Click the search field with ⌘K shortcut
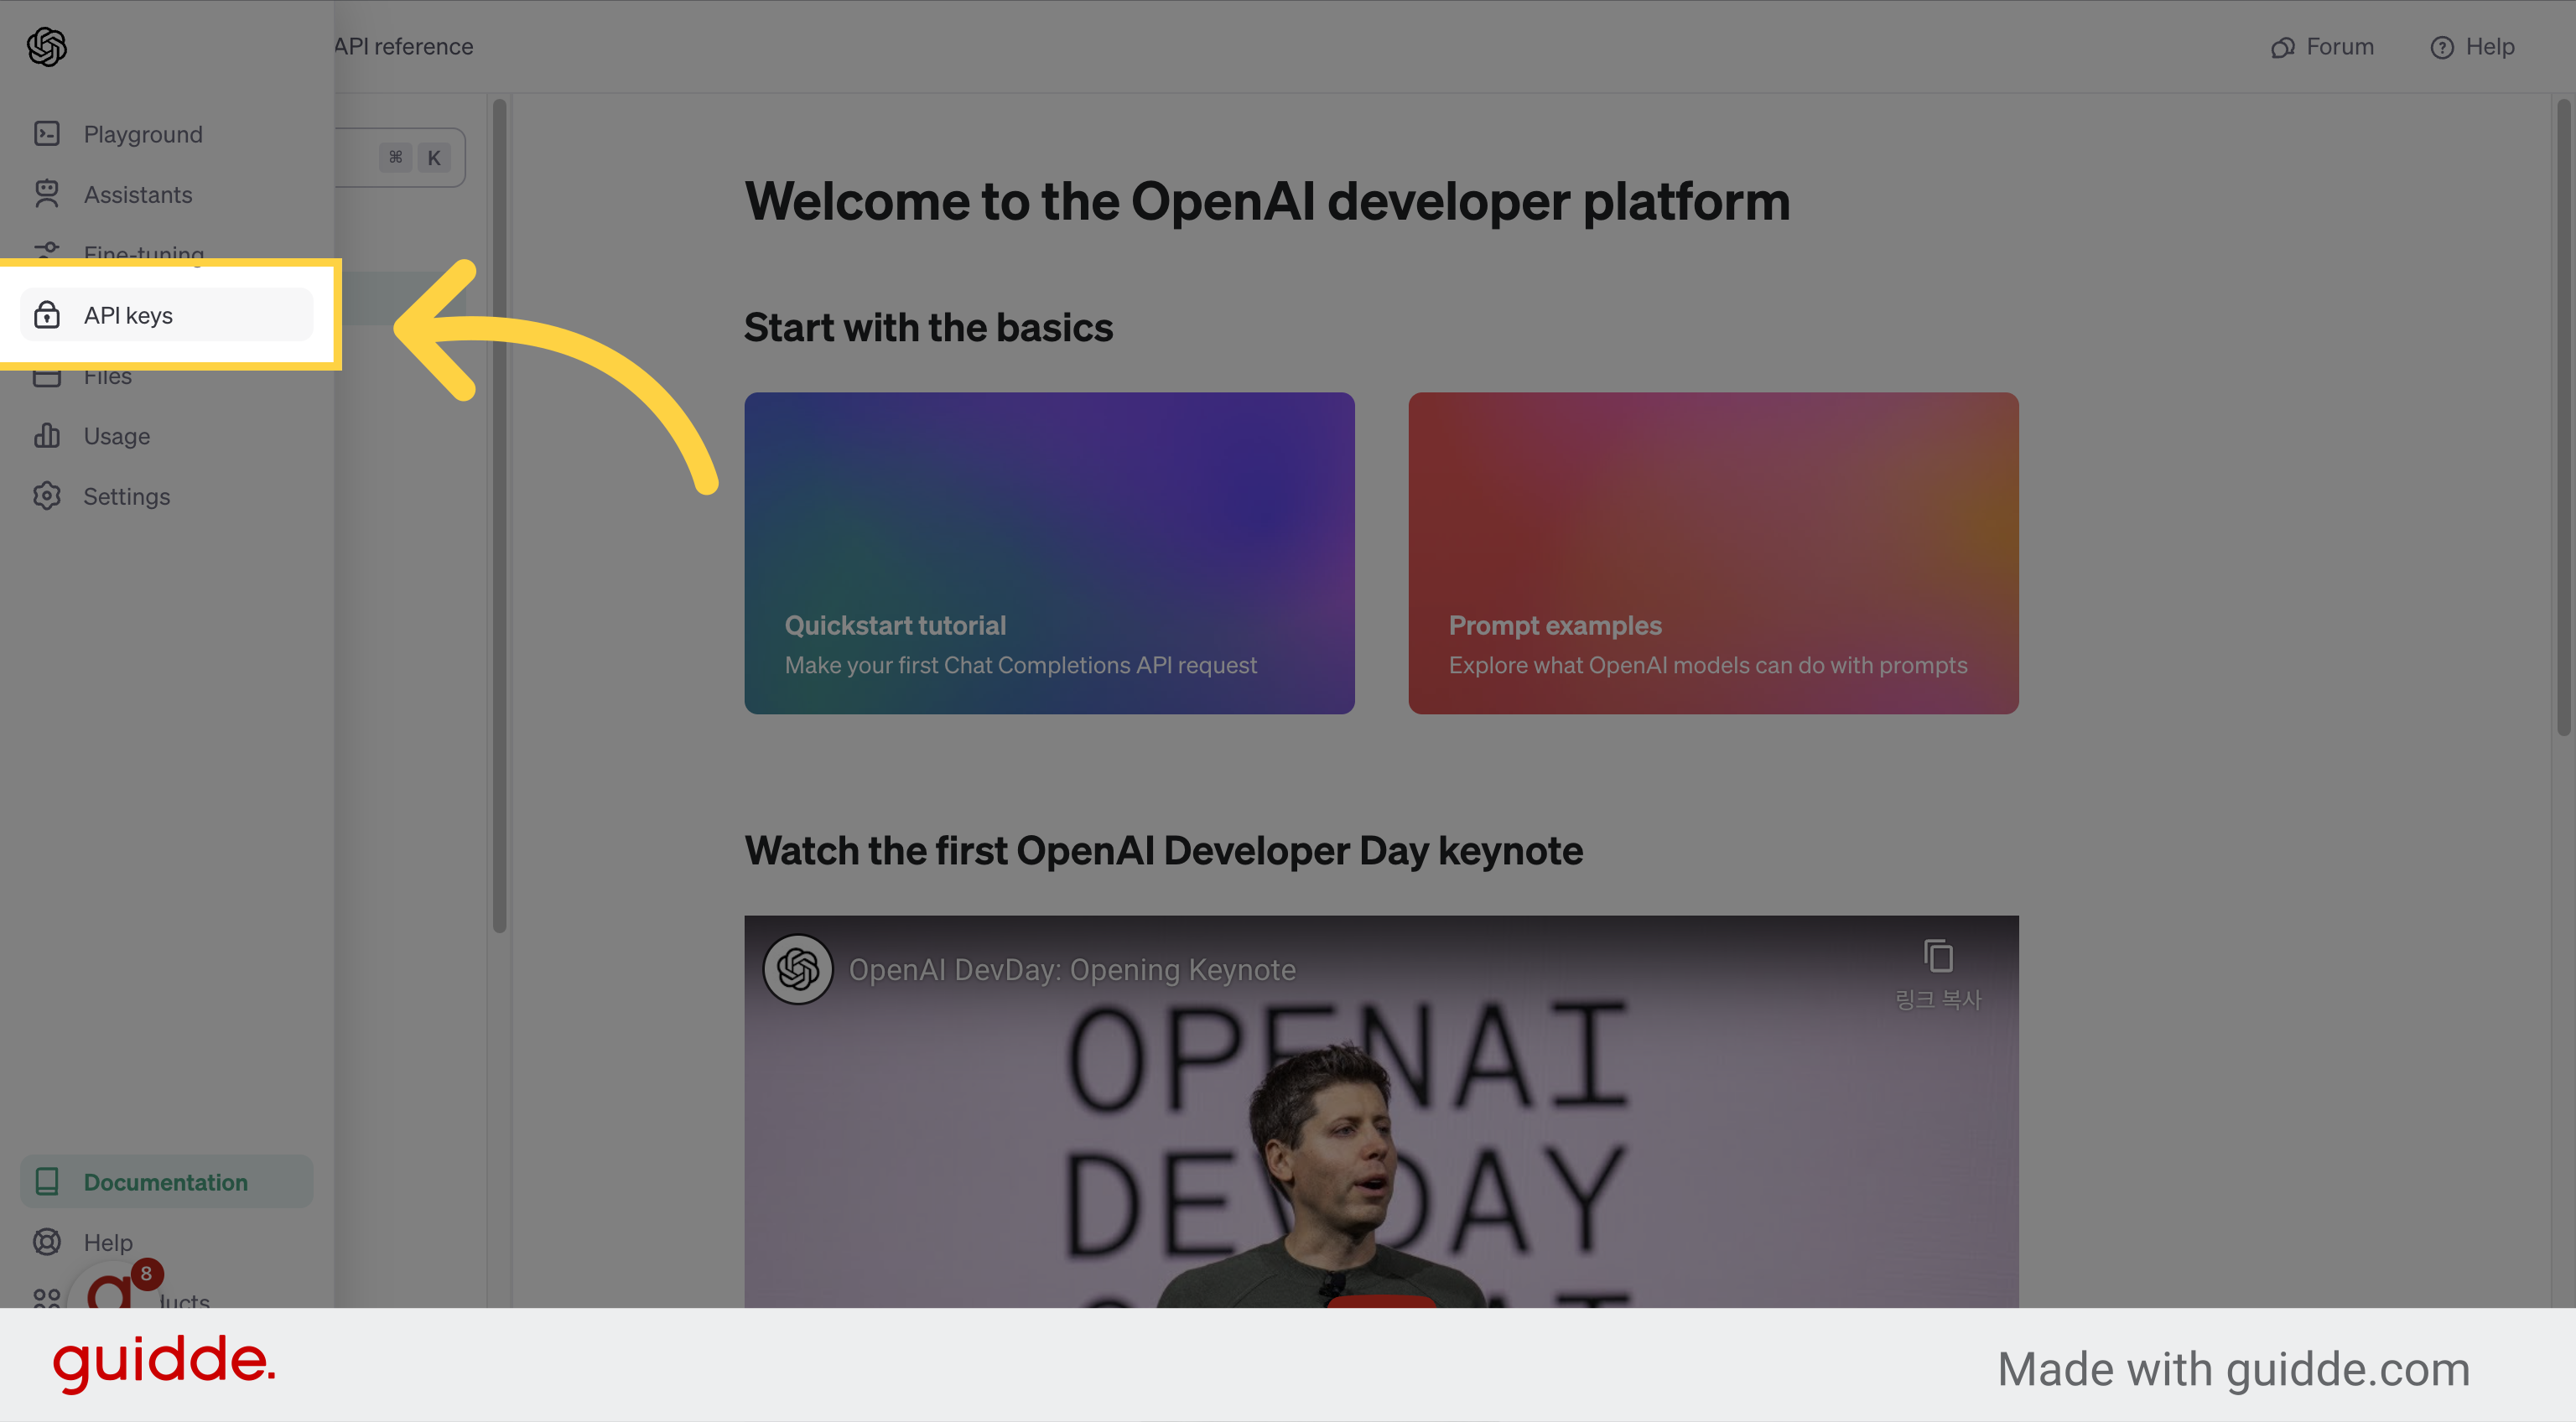The height and width of the screenshot is (1422, 2576). (x=400, y=157)
